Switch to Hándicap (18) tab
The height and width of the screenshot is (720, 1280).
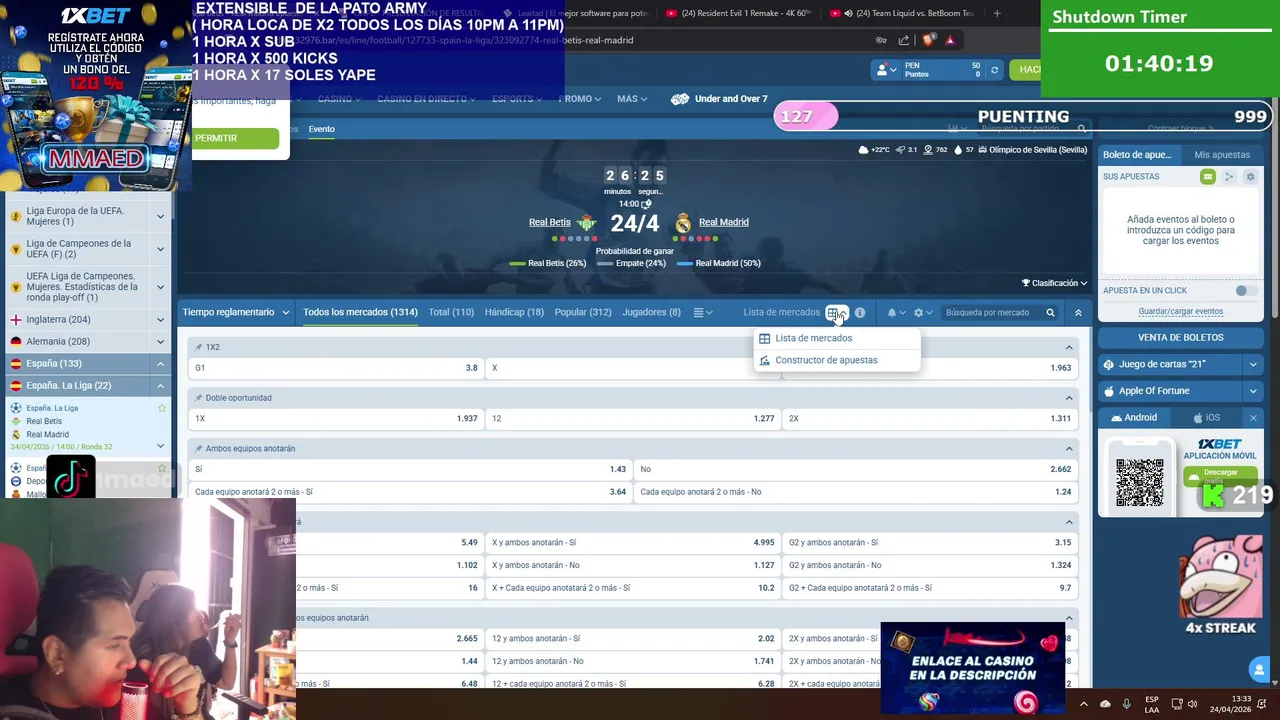(x=514, y=313)
